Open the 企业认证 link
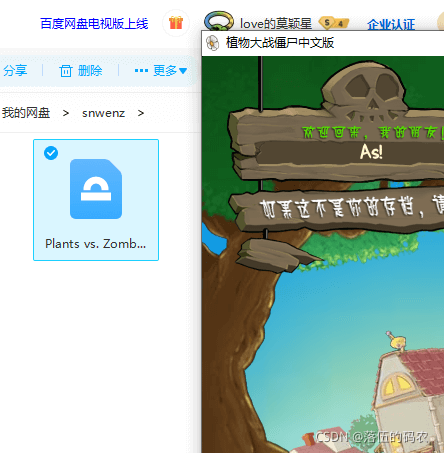Viewport: 444px width, 453px height. coord(391,24)
